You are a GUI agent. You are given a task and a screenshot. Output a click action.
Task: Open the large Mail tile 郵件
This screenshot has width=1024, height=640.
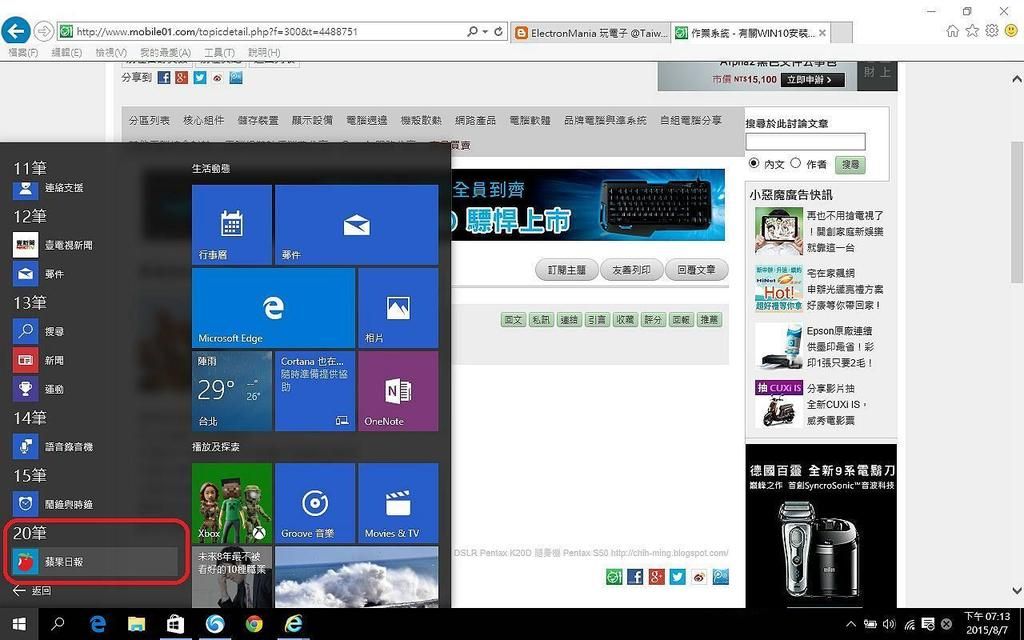[x=357, y=225]
